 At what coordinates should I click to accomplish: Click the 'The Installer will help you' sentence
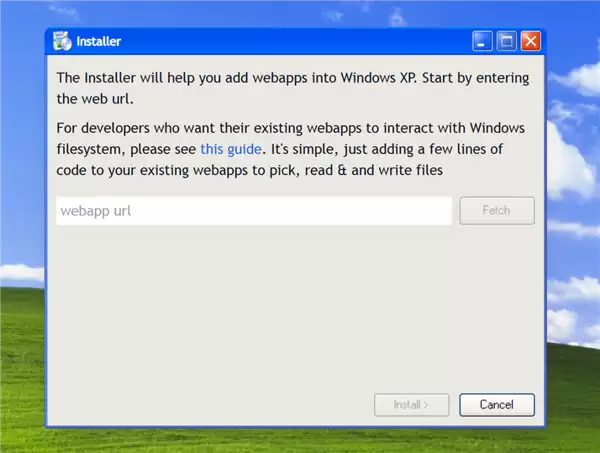point(150,78)
